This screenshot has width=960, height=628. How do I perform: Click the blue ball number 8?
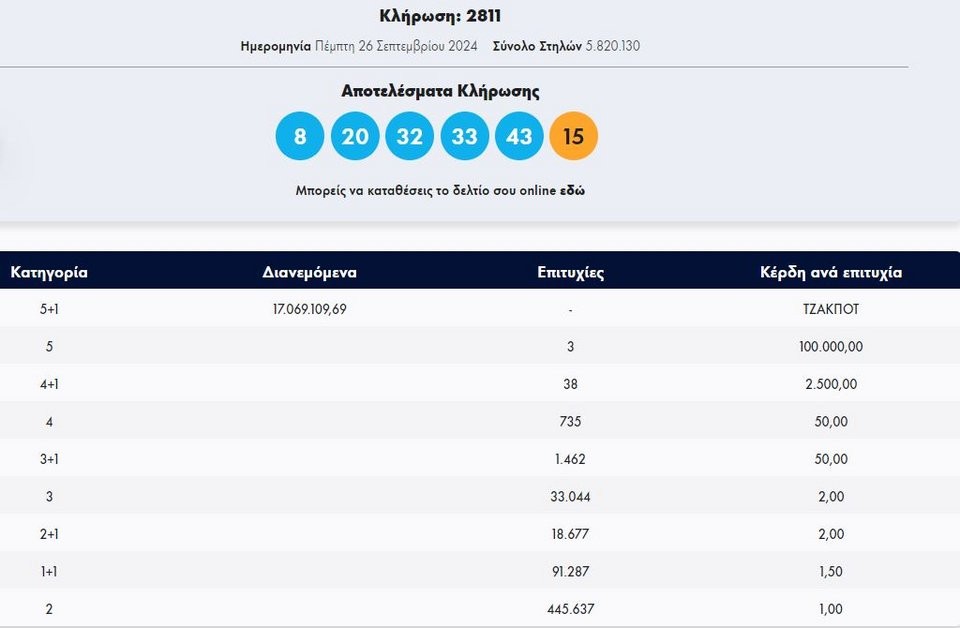click(x=300, y=136)
